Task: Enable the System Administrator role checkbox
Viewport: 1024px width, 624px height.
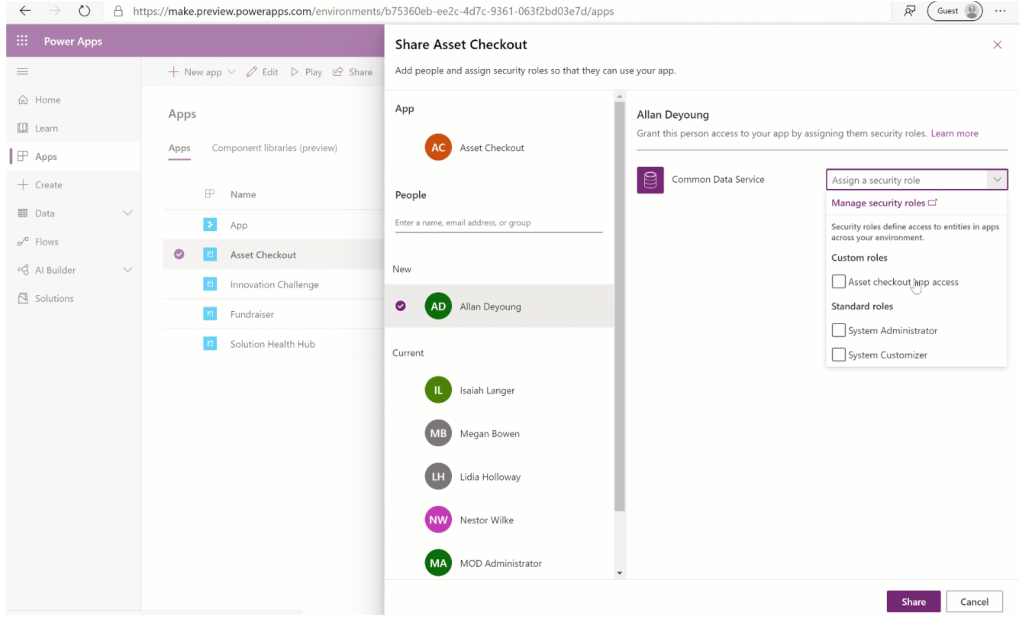Action: (839, 330)
